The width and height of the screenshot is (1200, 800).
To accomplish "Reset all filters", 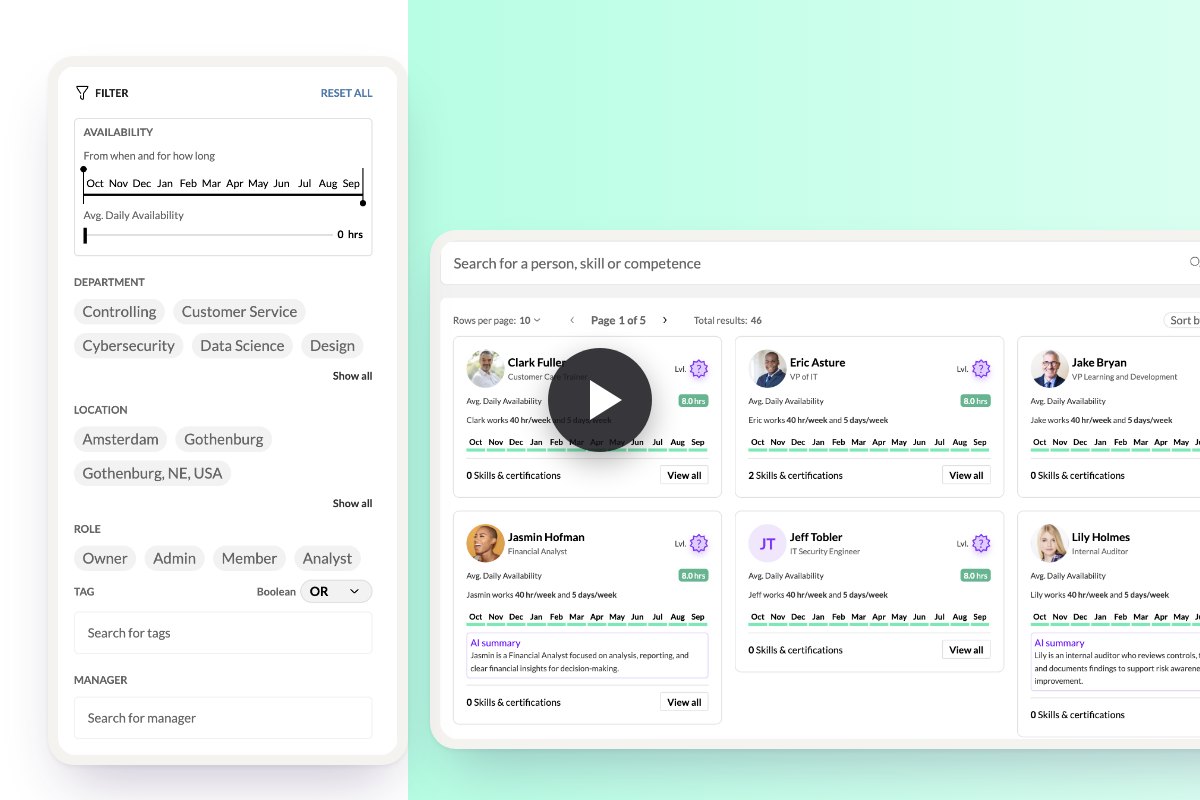I will click(346, 93).
